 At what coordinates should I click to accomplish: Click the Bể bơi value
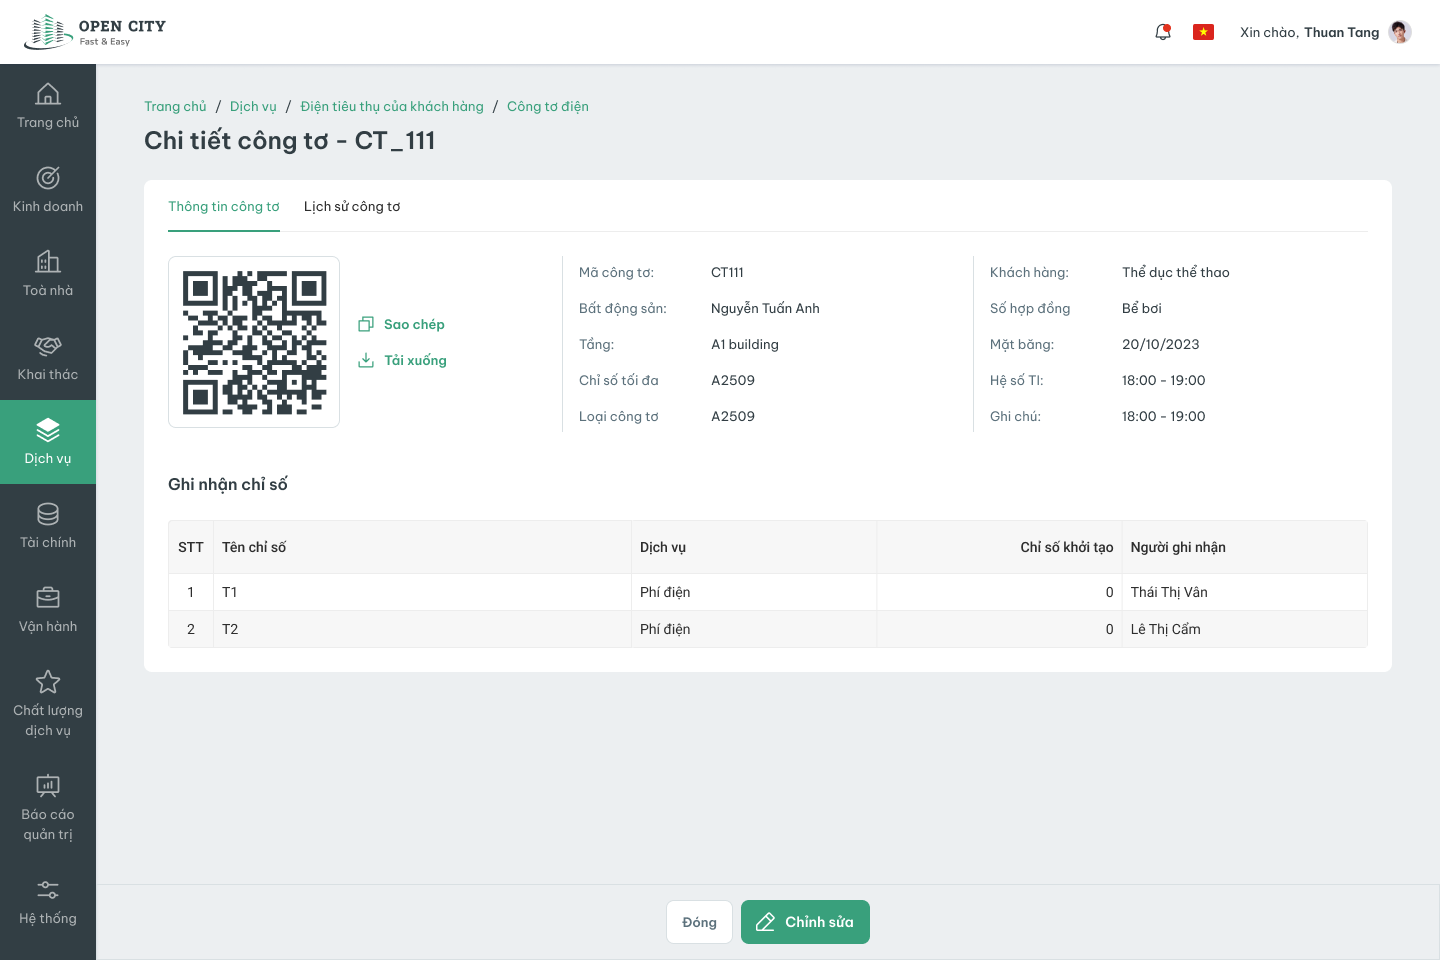pyautogui.click(x=1142, y=308)
